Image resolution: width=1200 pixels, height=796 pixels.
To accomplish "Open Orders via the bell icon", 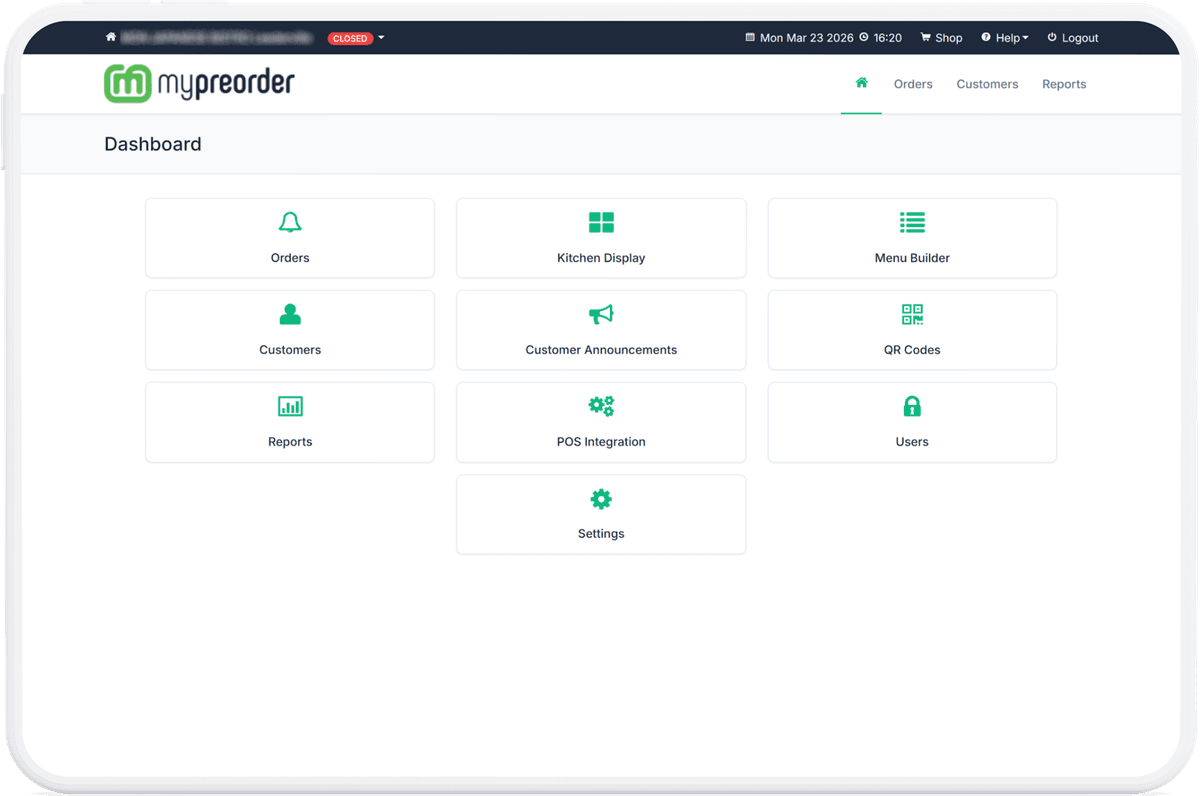I will [289, 222].
